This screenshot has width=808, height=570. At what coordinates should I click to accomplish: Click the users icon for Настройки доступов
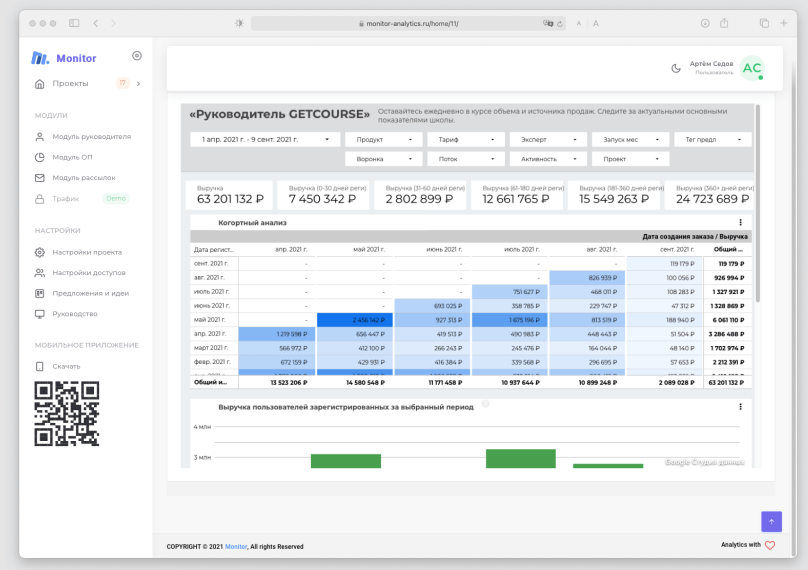40,272
